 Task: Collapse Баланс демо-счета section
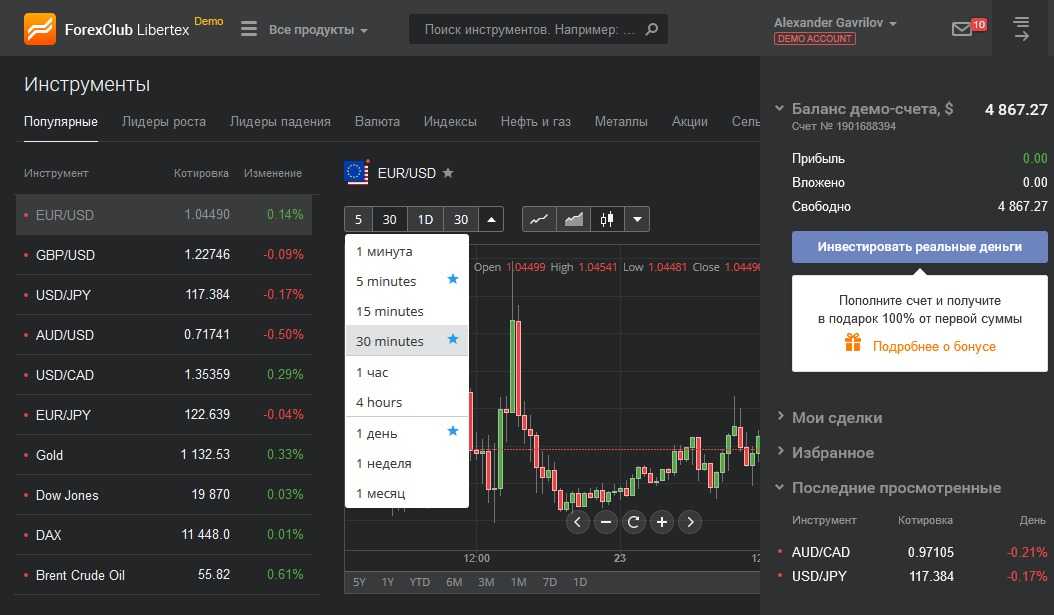coord(779,108)
